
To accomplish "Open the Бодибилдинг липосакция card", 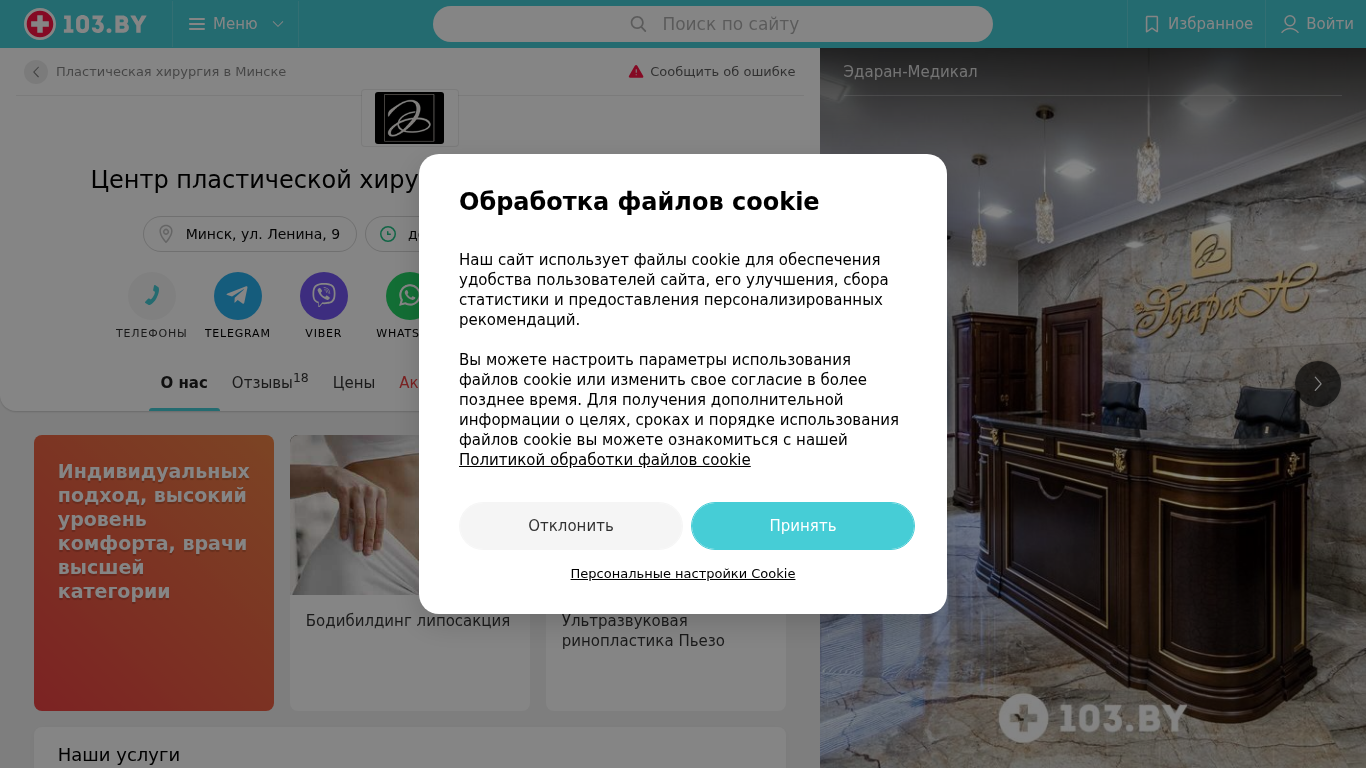I will (x=410, y=573).
